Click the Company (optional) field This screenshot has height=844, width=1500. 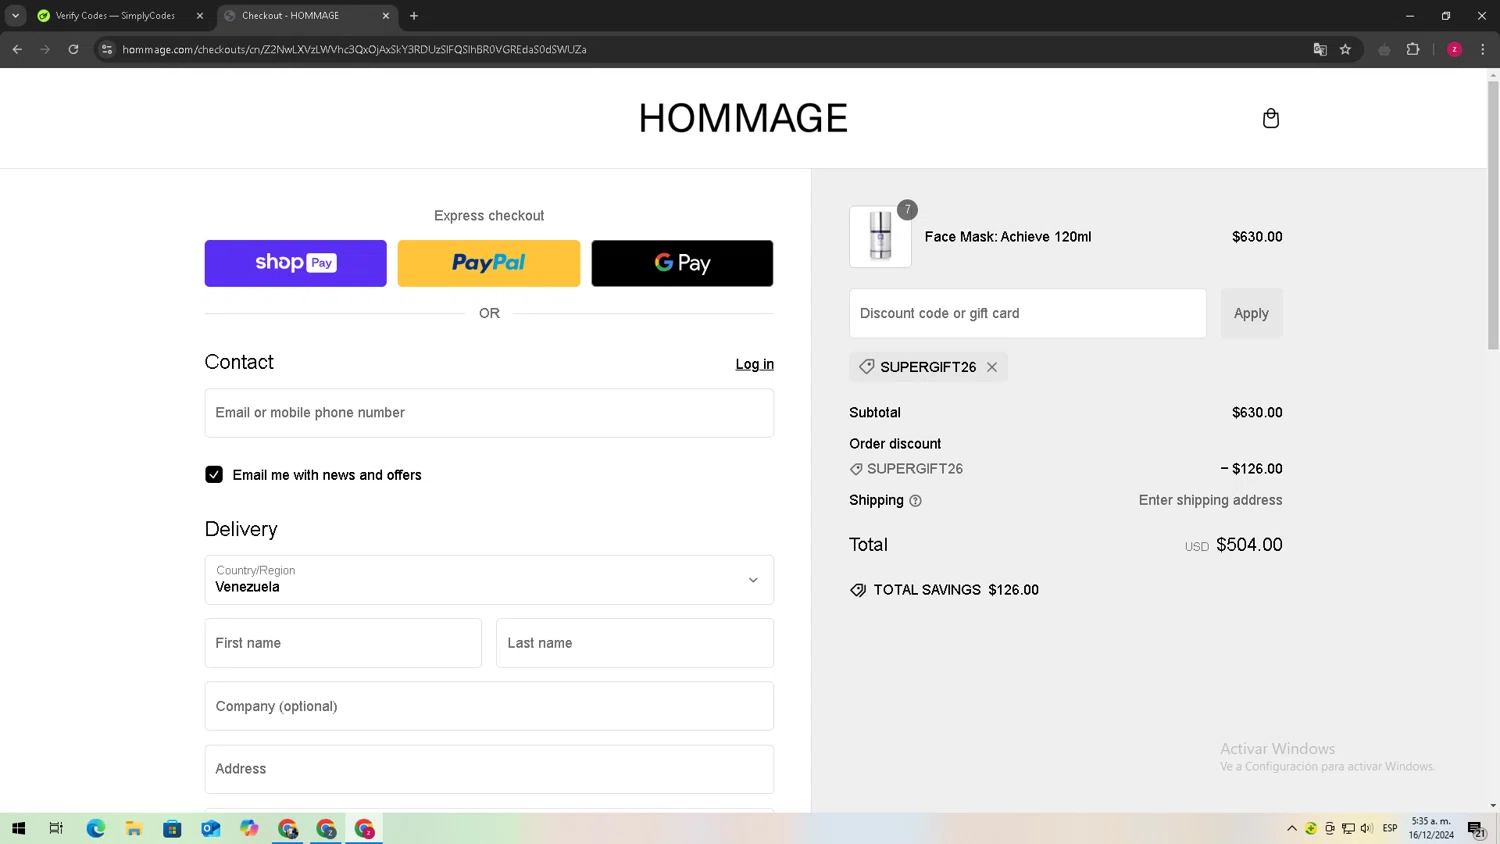pos(489,706)
